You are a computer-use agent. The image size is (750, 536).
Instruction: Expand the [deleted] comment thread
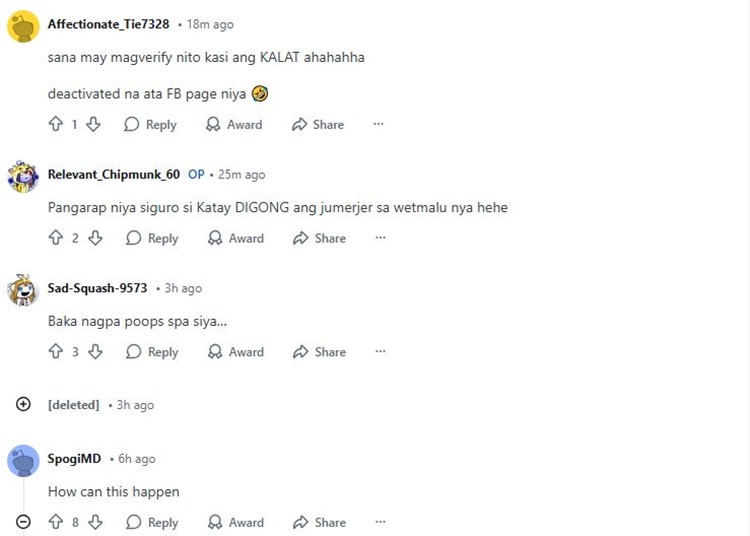23,404
